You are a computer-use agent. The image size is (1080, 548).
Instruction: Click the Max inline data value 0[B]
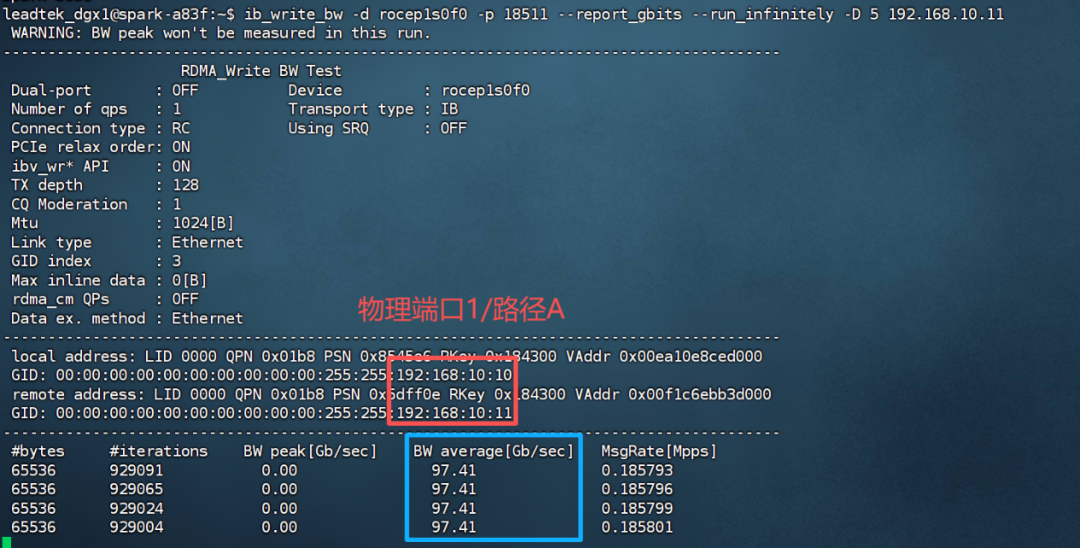click(189, 280)
